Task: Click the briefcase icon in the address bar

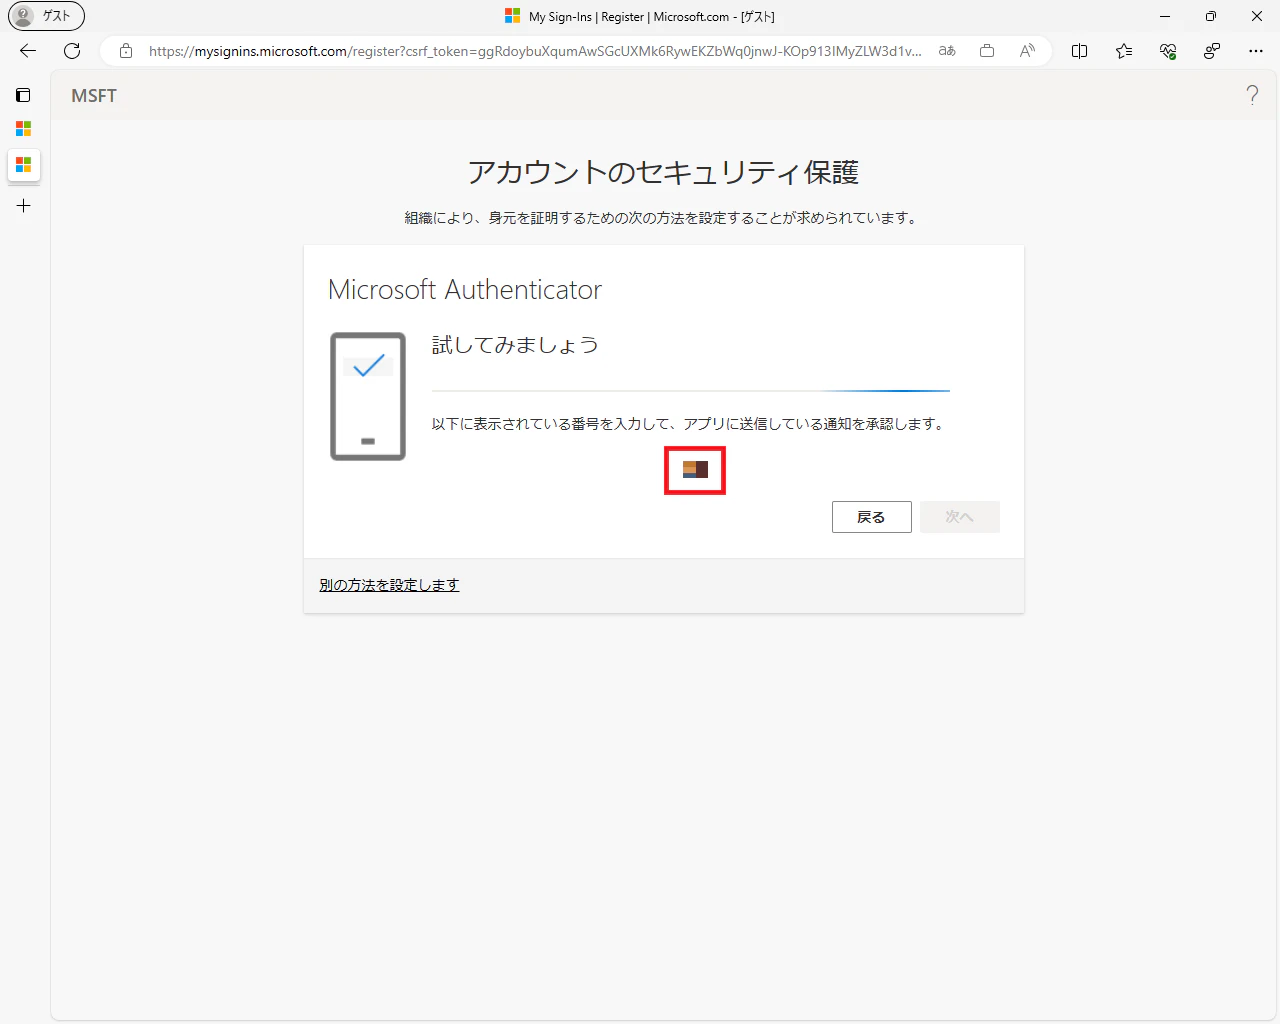Action: [x=987, y=51]
